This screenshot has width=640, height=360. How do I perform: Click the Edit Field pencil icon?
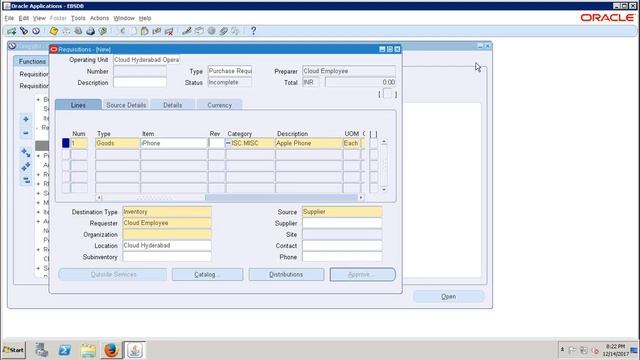point(187,31)
